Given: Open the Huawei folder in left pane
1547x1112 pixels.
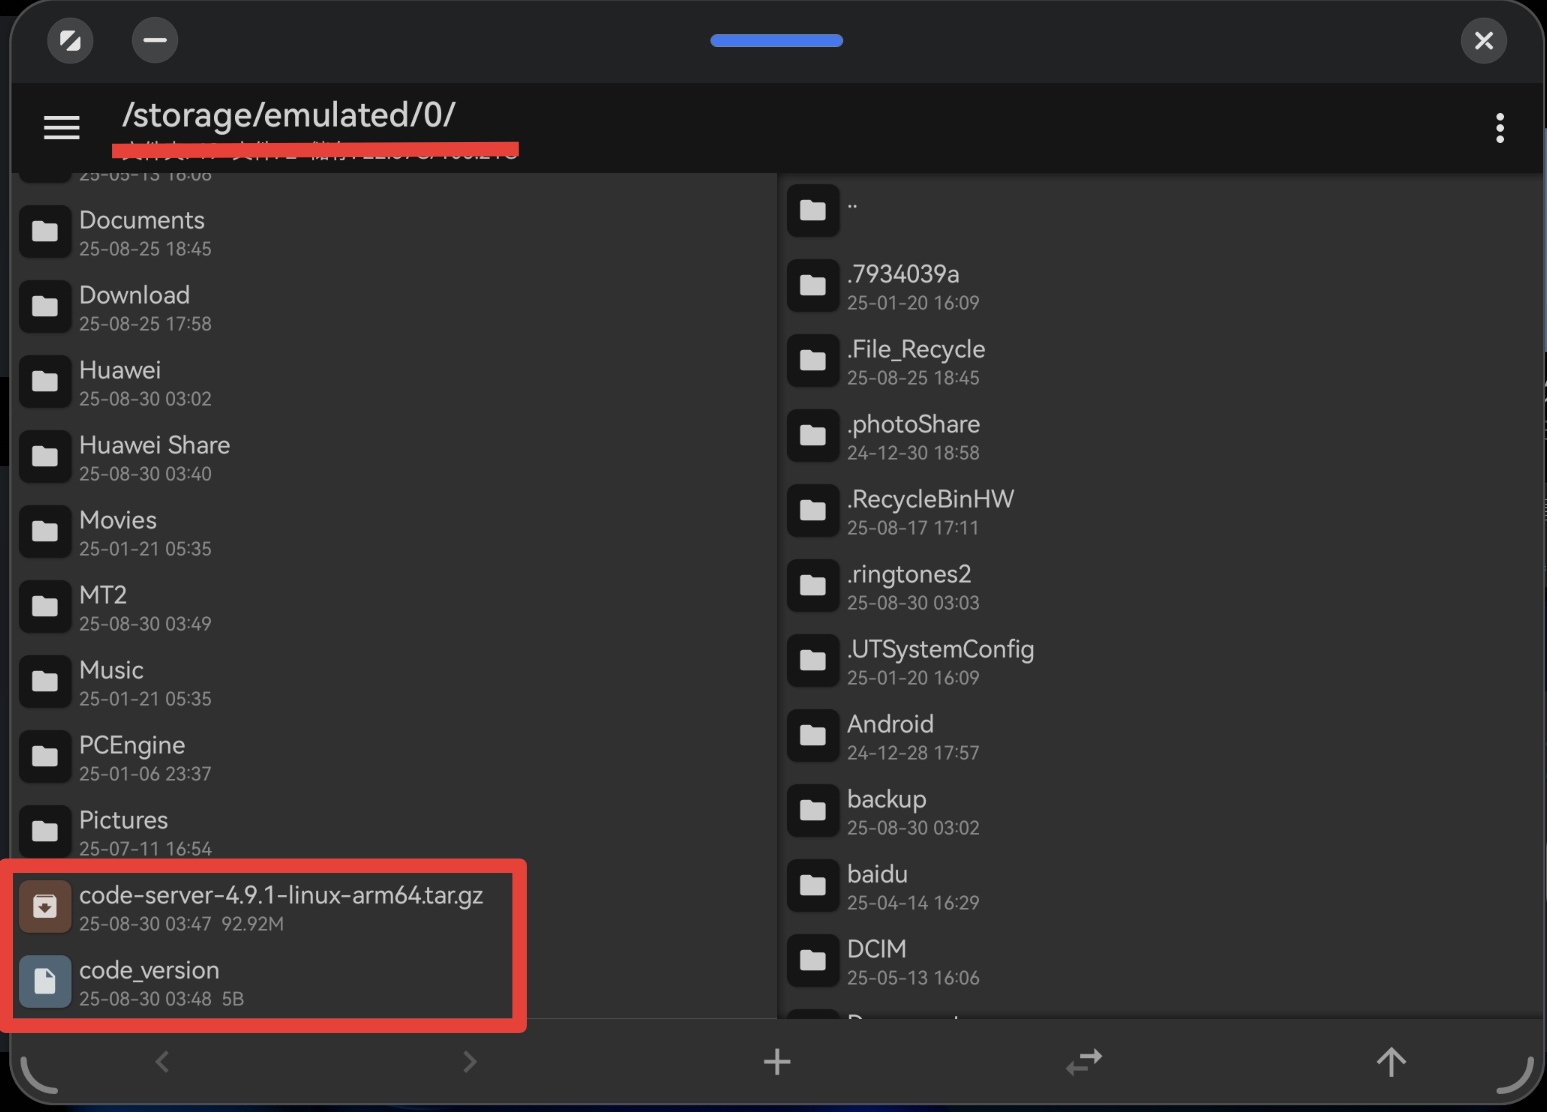Looking at the screenshot, I should [x=394, y=382].
